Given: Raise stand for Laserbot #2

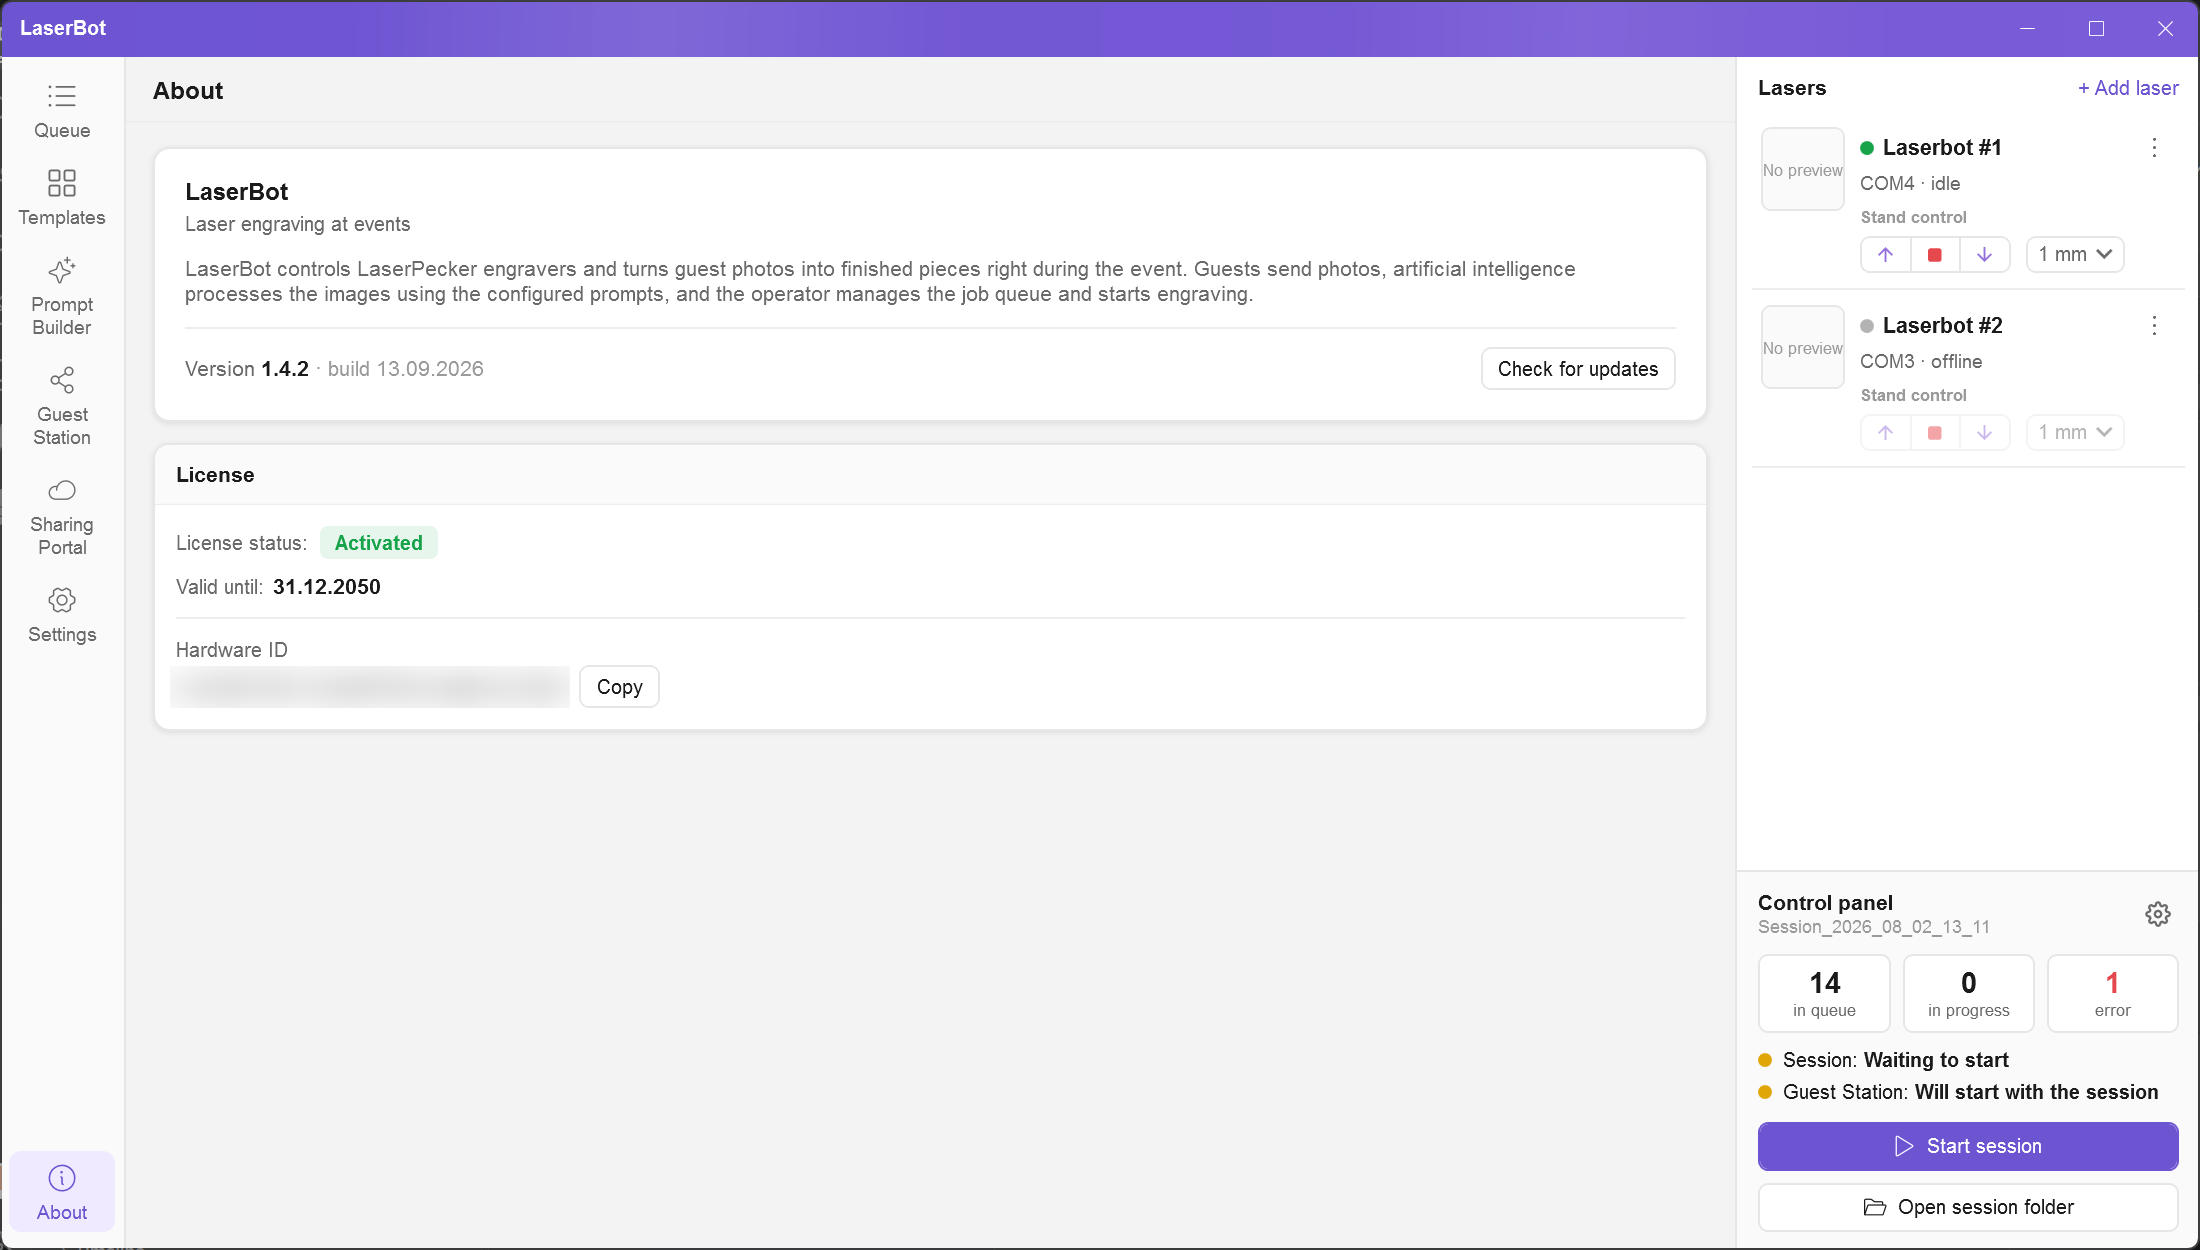Looking at the screenshot, I should pos(1886,433).
